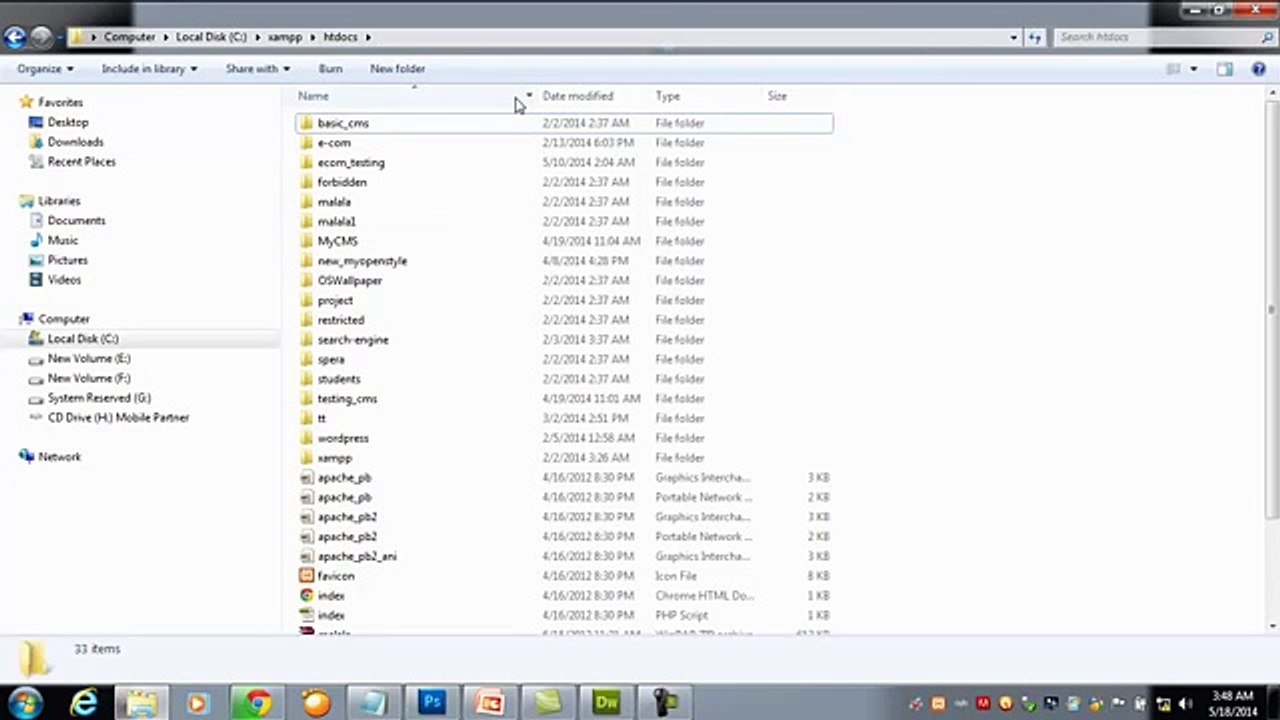Click the basic_cms folder icon
Screen dimensions: 1280x720
(307, 123)
